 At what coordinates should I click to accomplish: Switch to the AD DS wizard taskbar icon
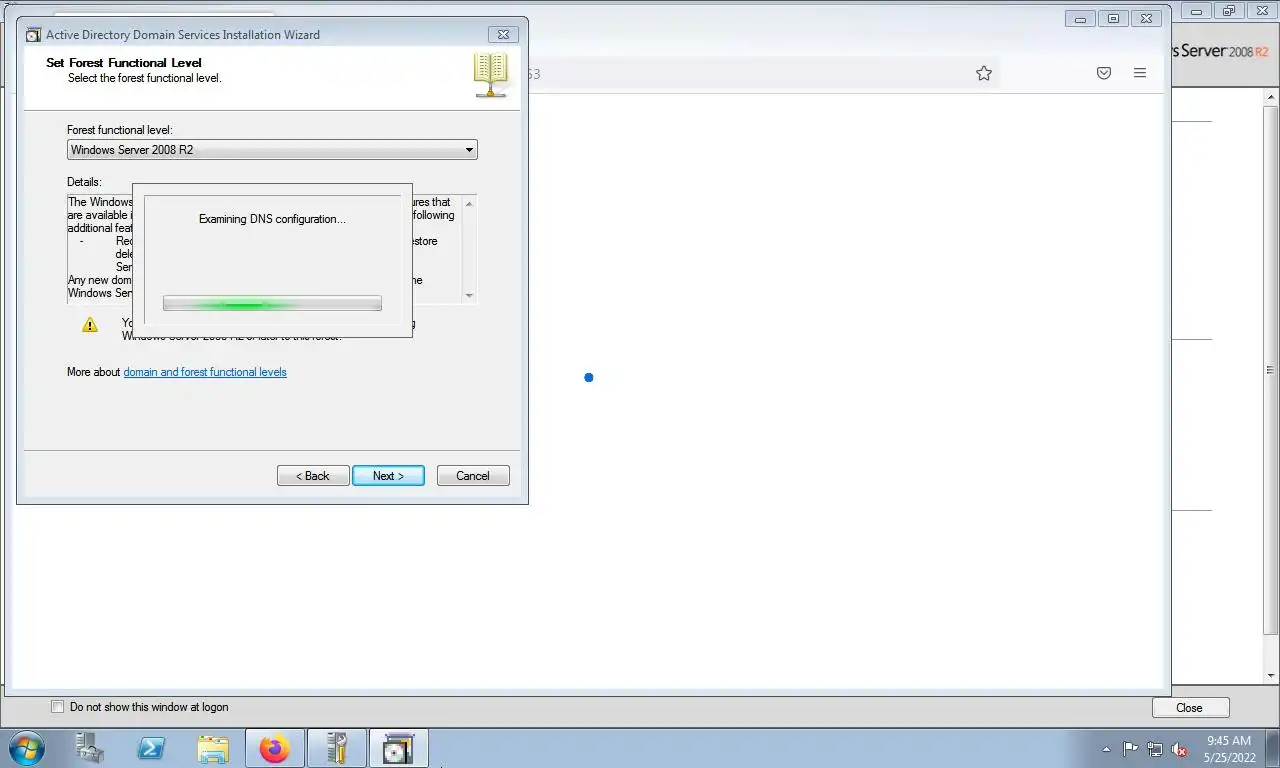pos(398,748)
